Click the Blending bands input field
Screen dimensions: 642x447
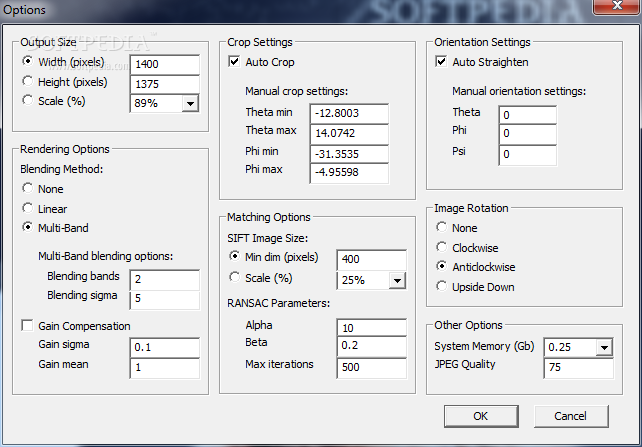click(165, 280)
